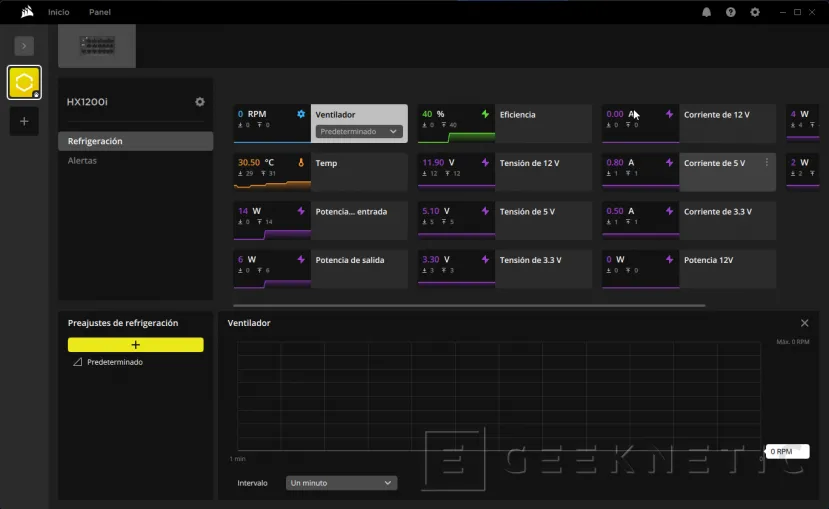The height and width of the screenshot is (509, 829).
Task: Click the 0 RPM tag on graph
Action: click(787, 451)
